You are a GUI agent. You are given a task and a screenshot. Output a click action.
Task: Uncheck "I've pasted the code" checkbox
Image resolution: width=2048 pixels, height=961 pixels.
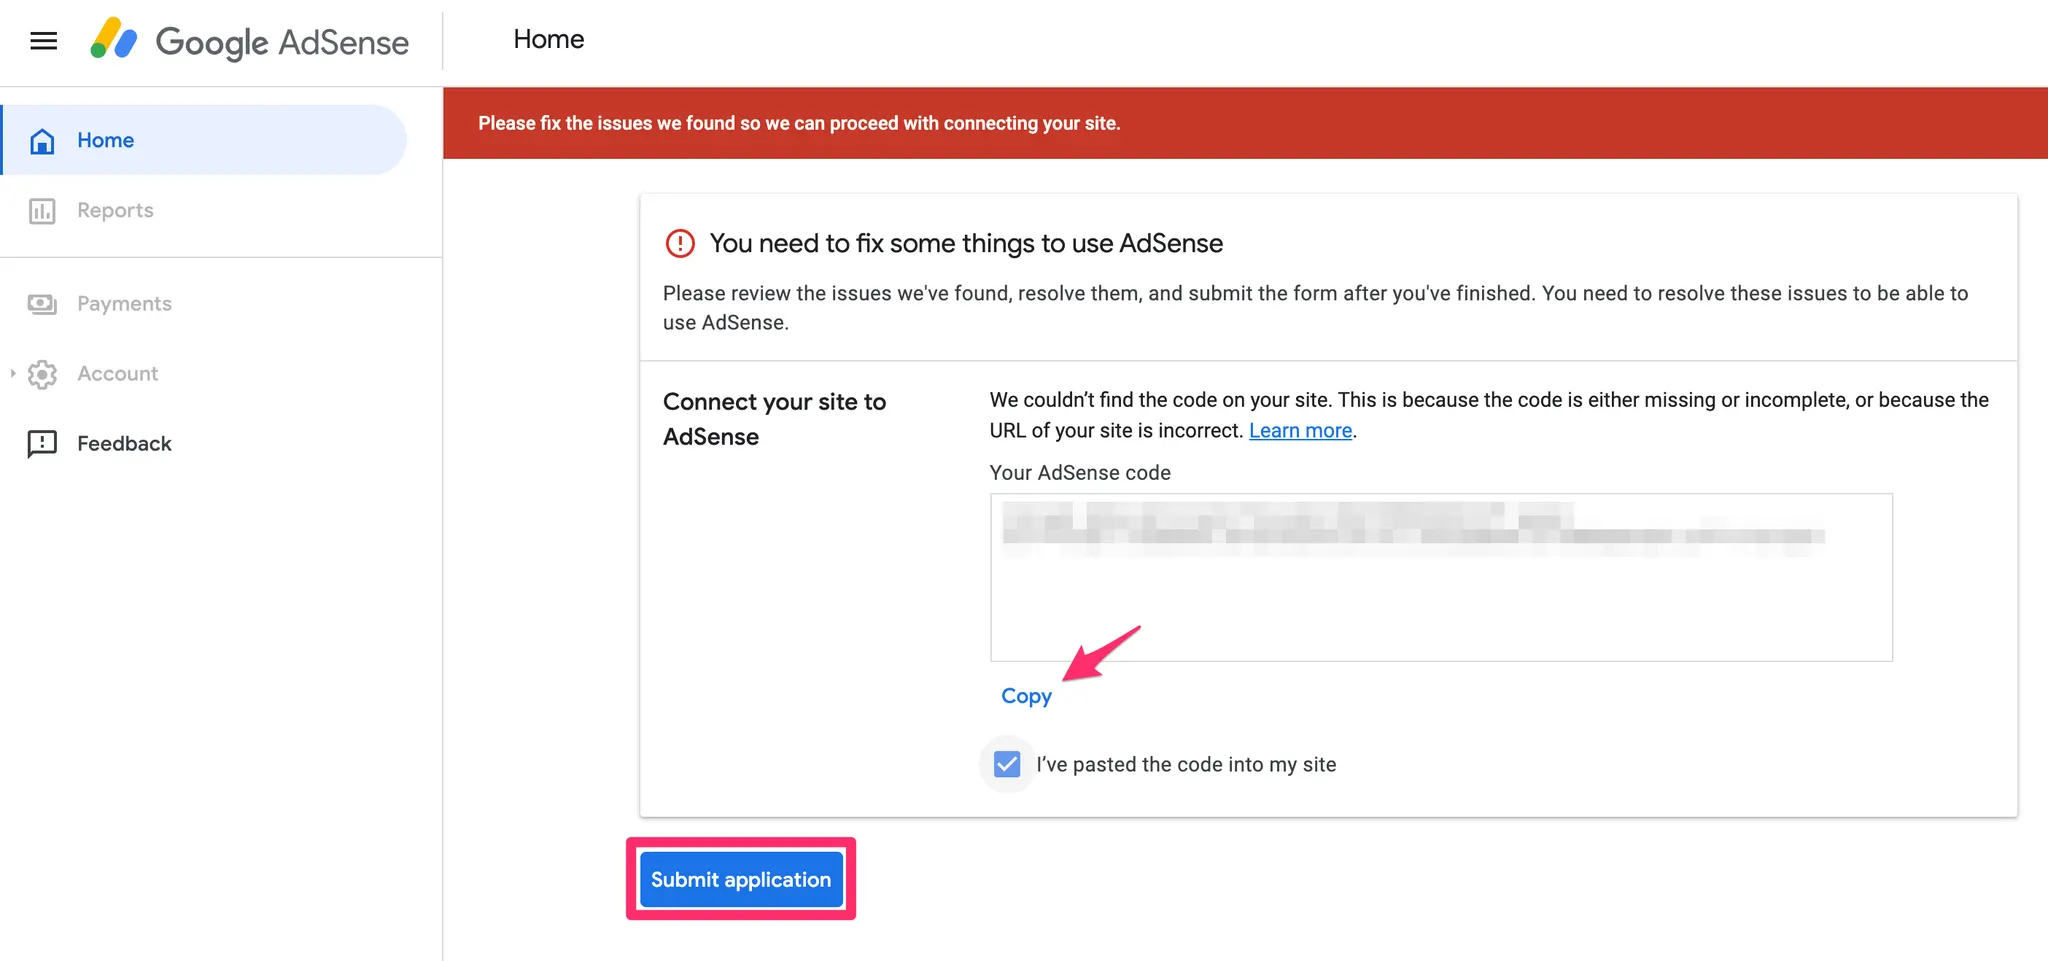(x=1007, y=765)
